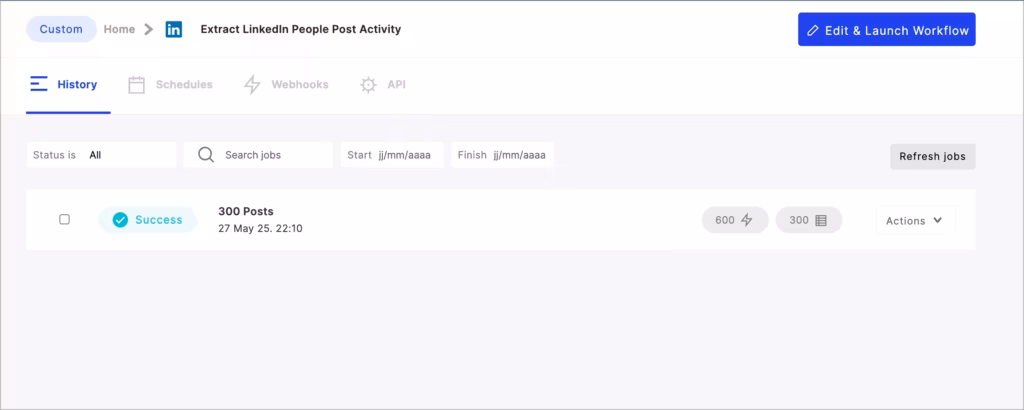The image size is (1024, 410).
Task: Click the Custom tag pill
Action: [x=61, y=29]
